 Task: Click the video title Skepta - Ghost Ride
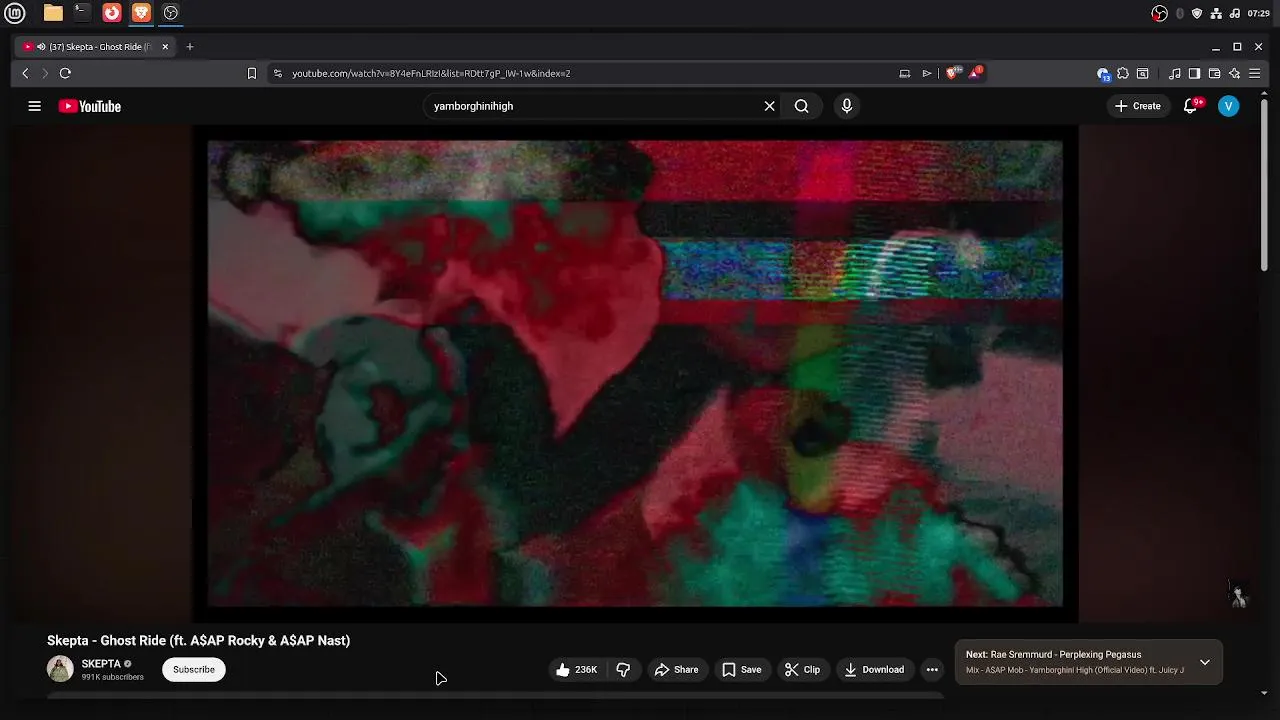[198, 641]
